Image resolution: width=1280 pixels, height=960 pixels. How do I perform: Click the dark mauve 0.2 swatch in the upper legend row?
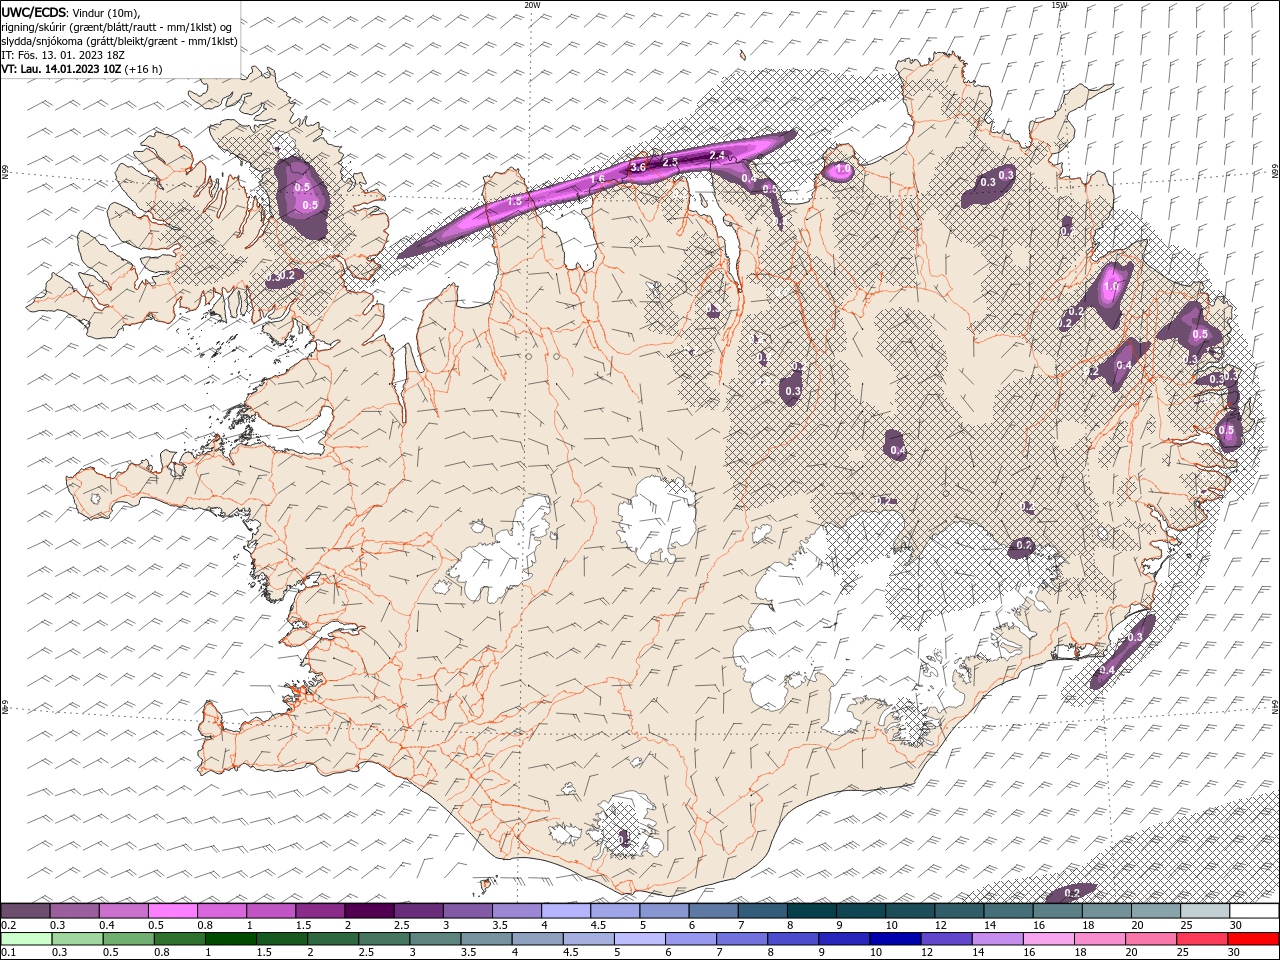(25, 911)
